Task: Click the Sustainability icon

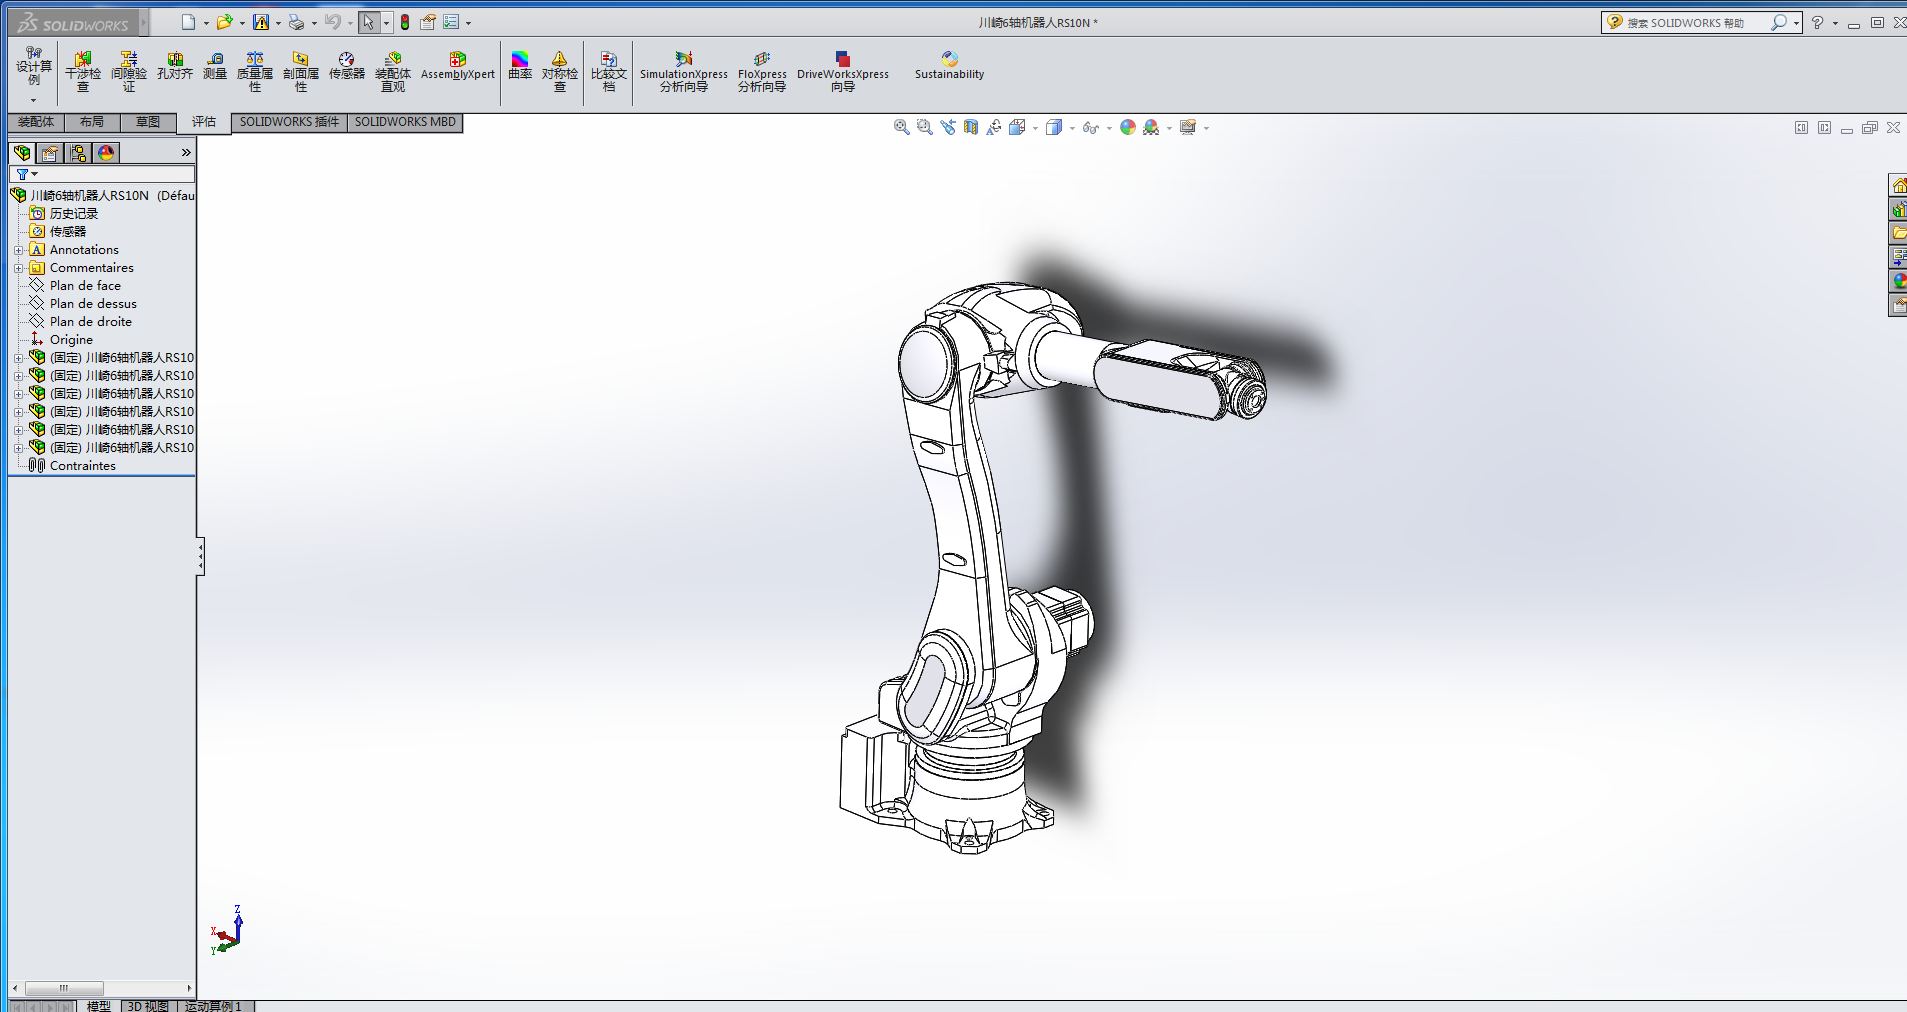Action: (949, 60)
